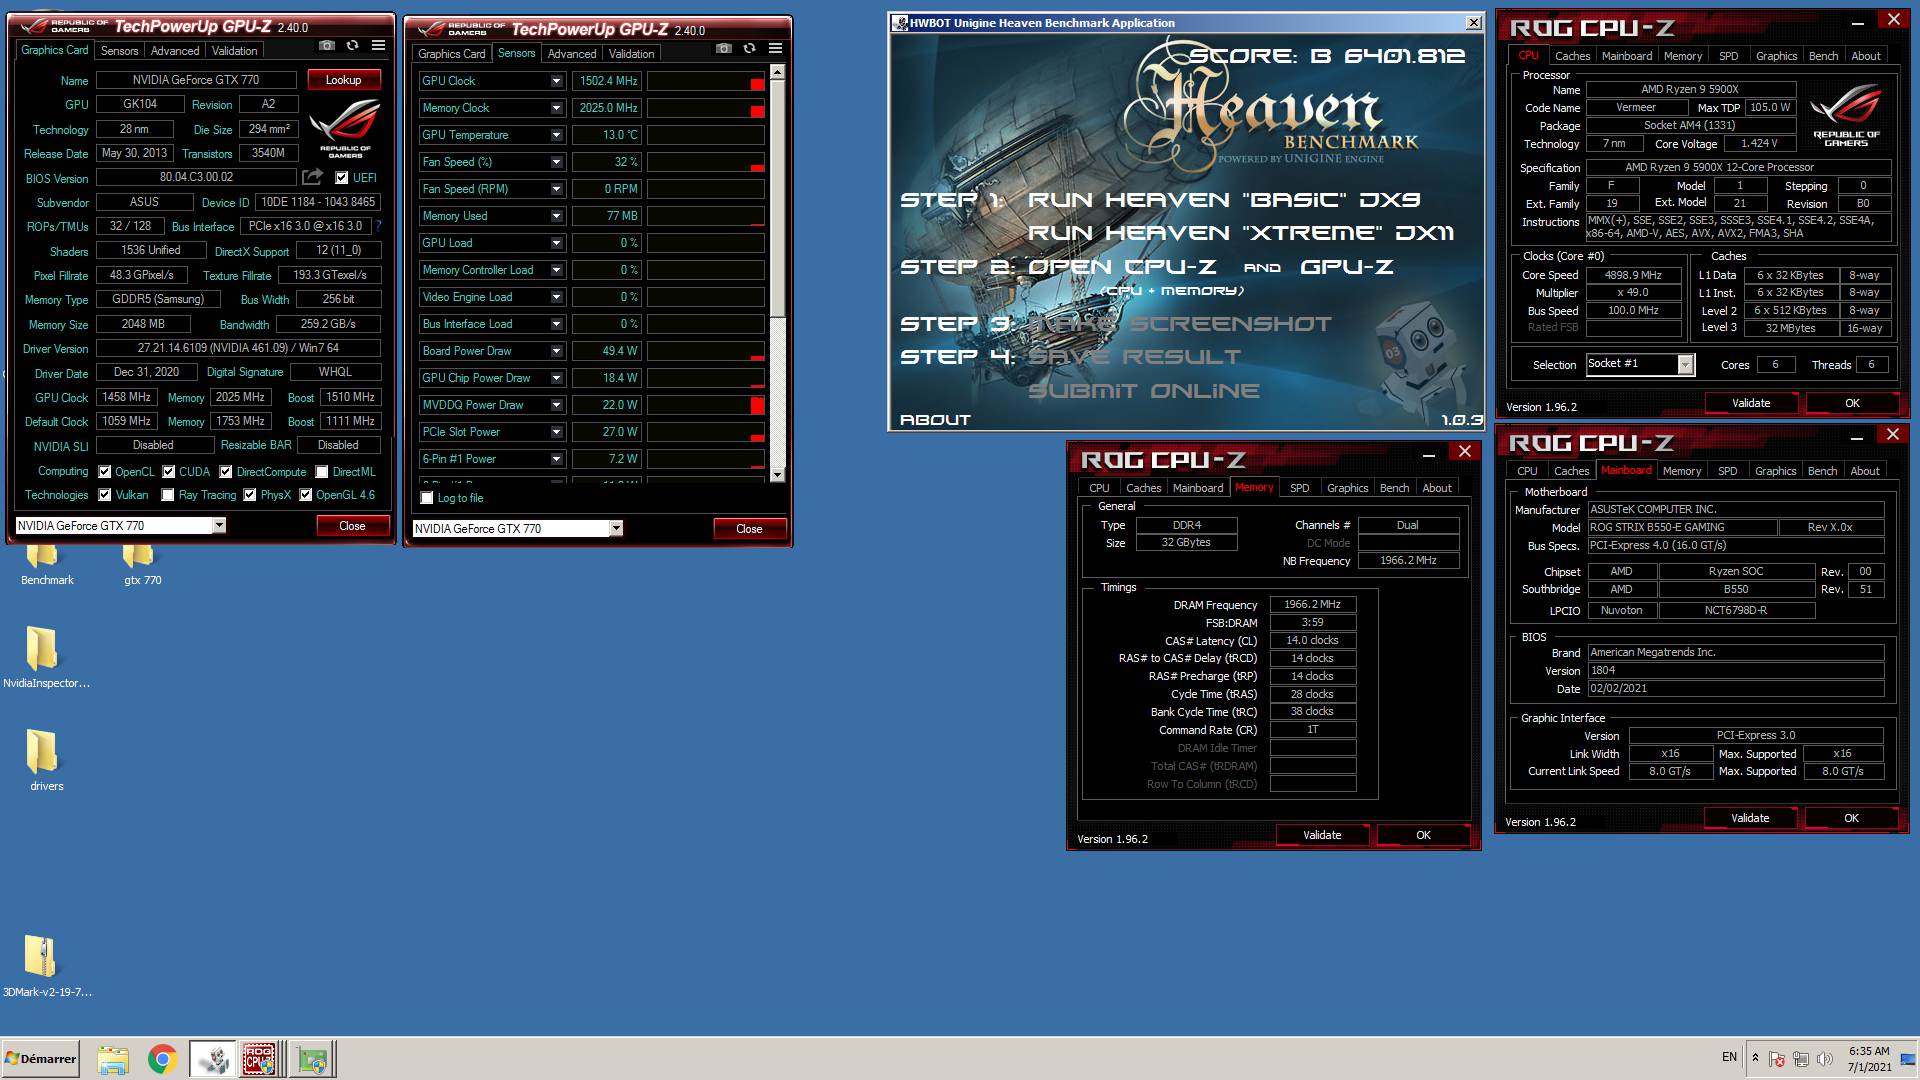This screenshot has width=1920, height=1080.
Task: Switch to Validation tab in Sensors GPU-Z
Action: point(631,53)
